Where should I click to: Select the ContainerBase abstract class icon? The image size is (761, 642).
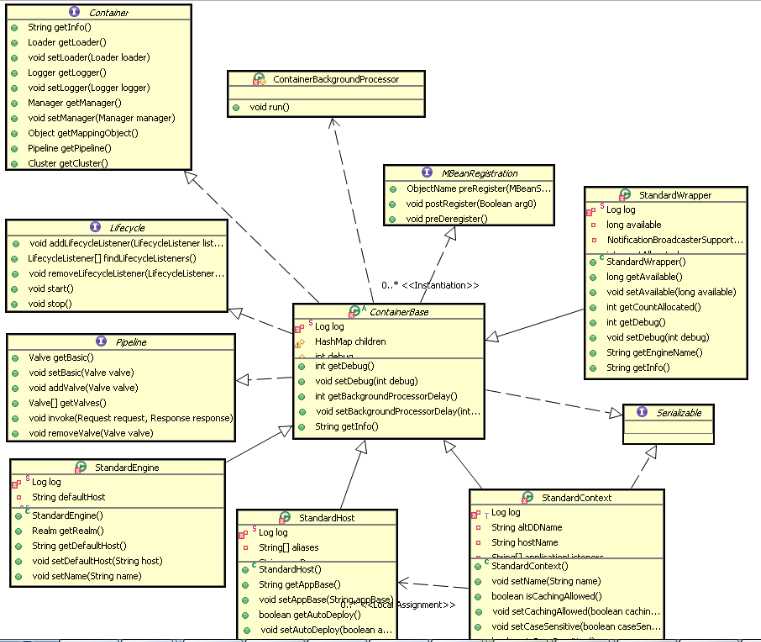point(355,312)
